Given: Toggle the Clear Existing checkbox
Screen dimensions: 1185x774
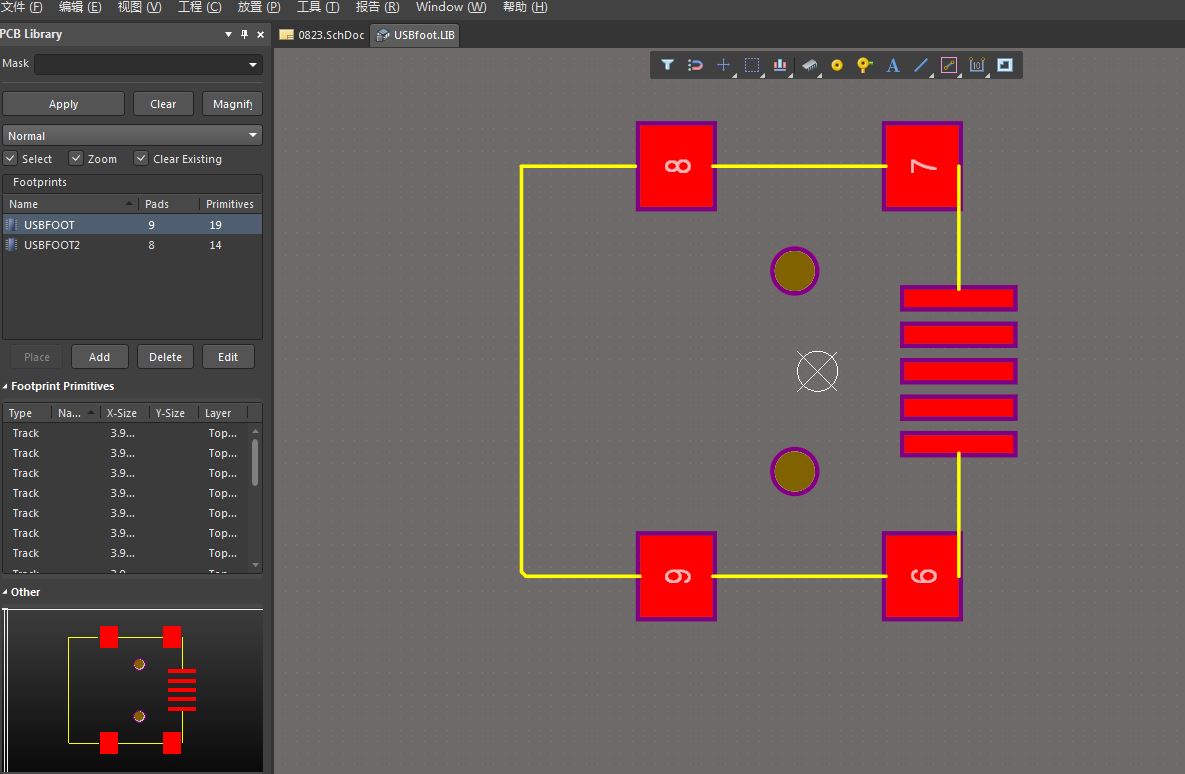Looking at the screenshot, I should (141, 158).
